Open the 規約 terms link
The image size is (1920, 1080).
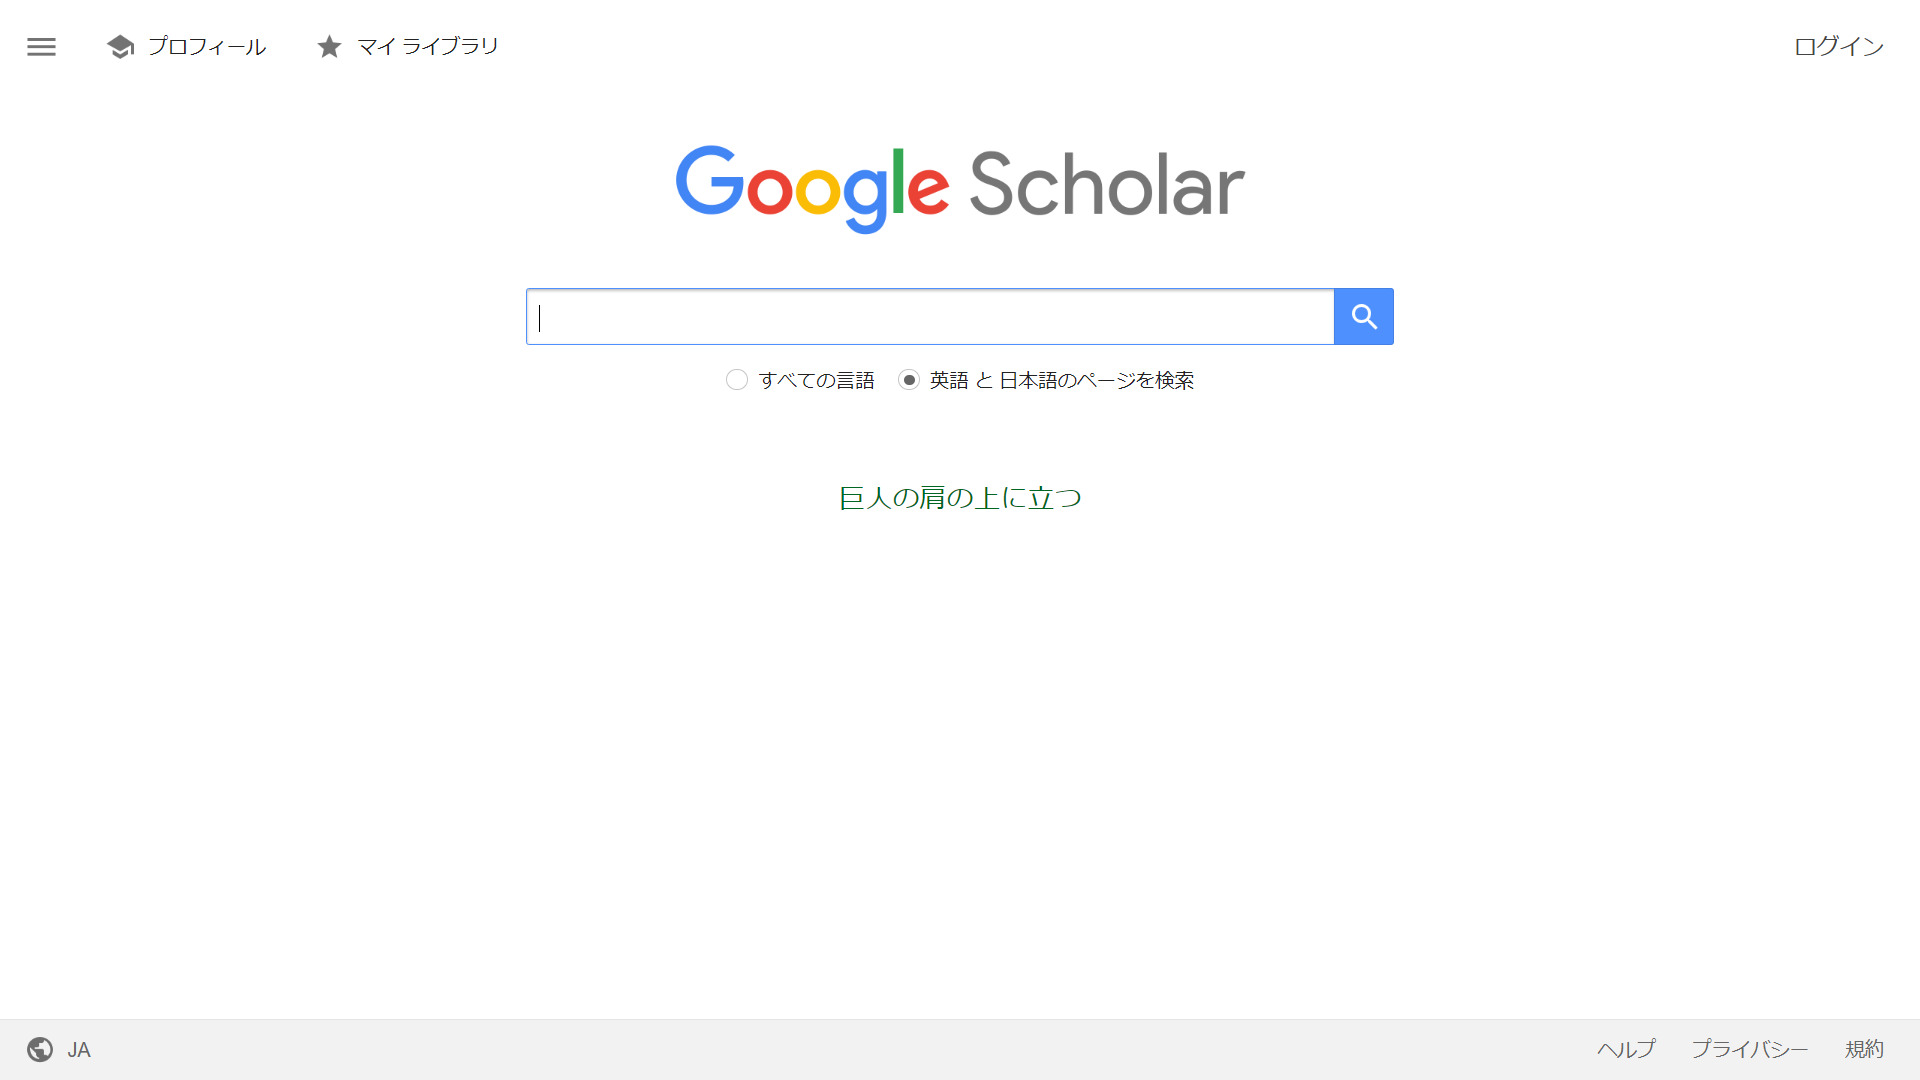[x=1864, y=1049]
